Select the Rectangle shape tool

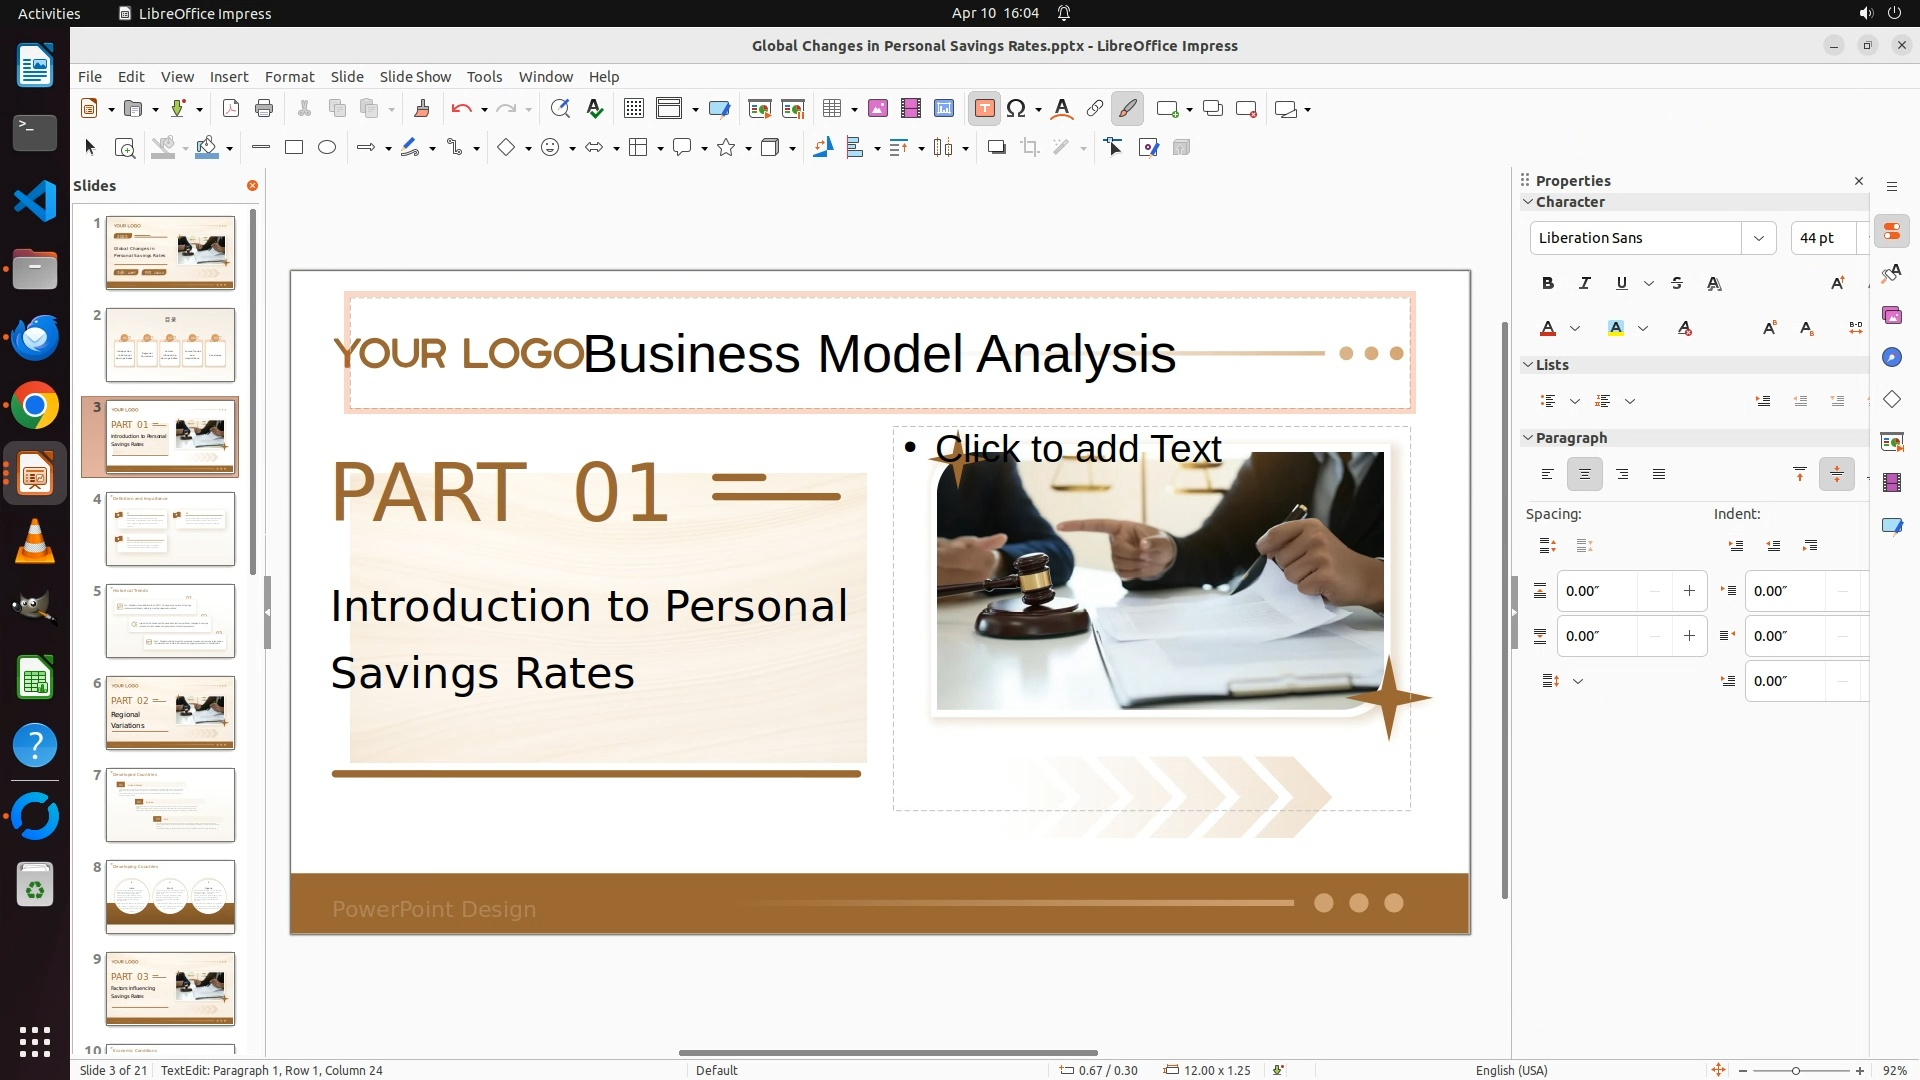pos(293,148)
